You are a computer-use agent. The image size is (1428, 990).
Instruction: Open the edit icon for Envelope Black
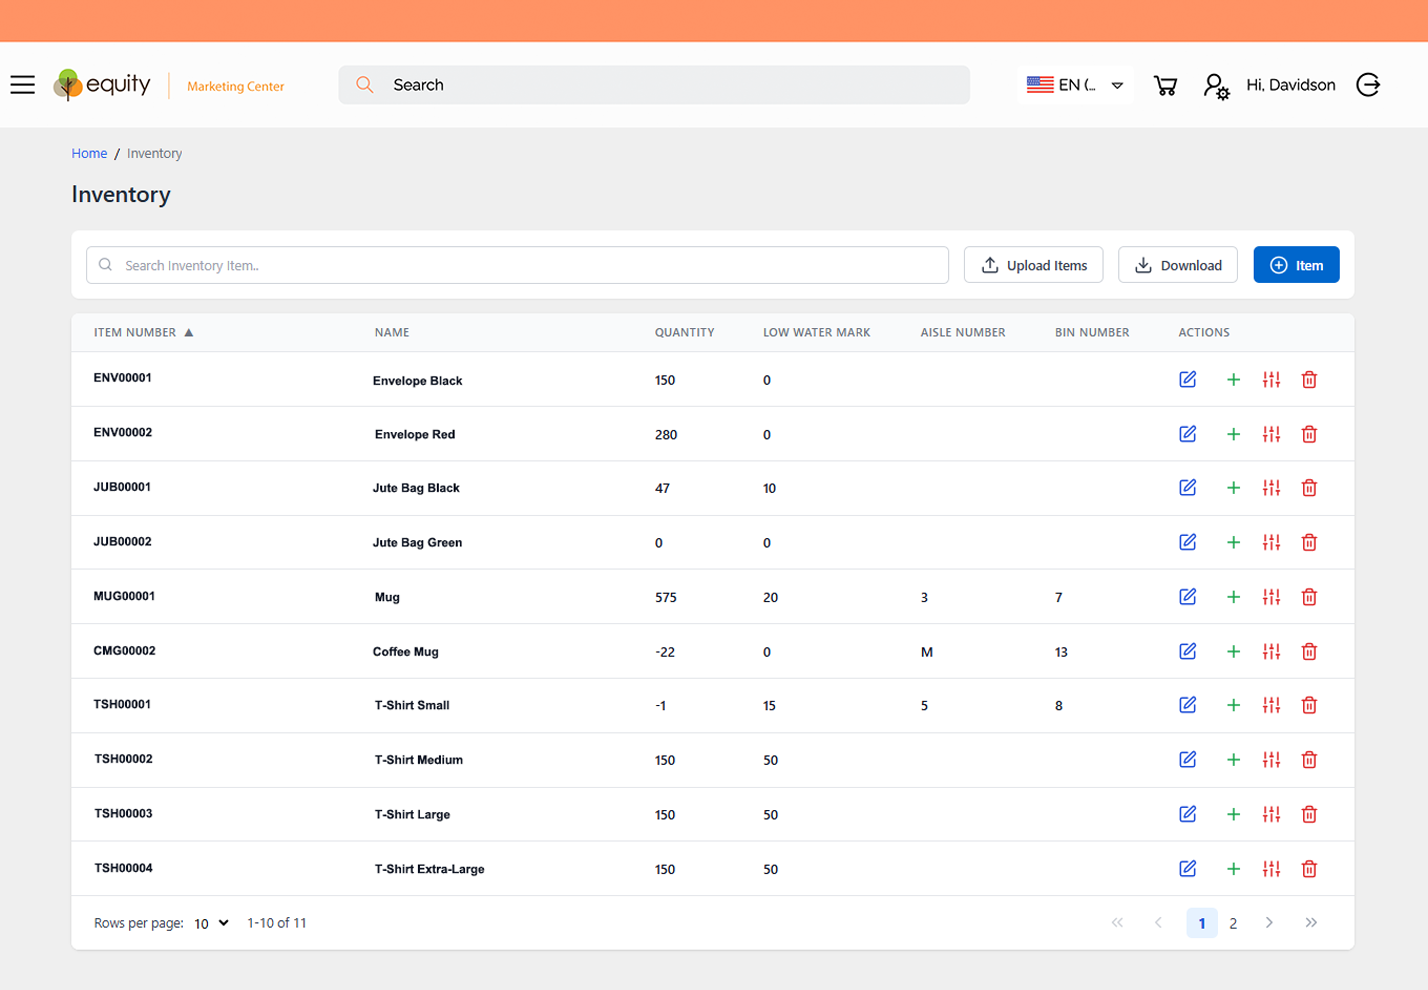1187,380
